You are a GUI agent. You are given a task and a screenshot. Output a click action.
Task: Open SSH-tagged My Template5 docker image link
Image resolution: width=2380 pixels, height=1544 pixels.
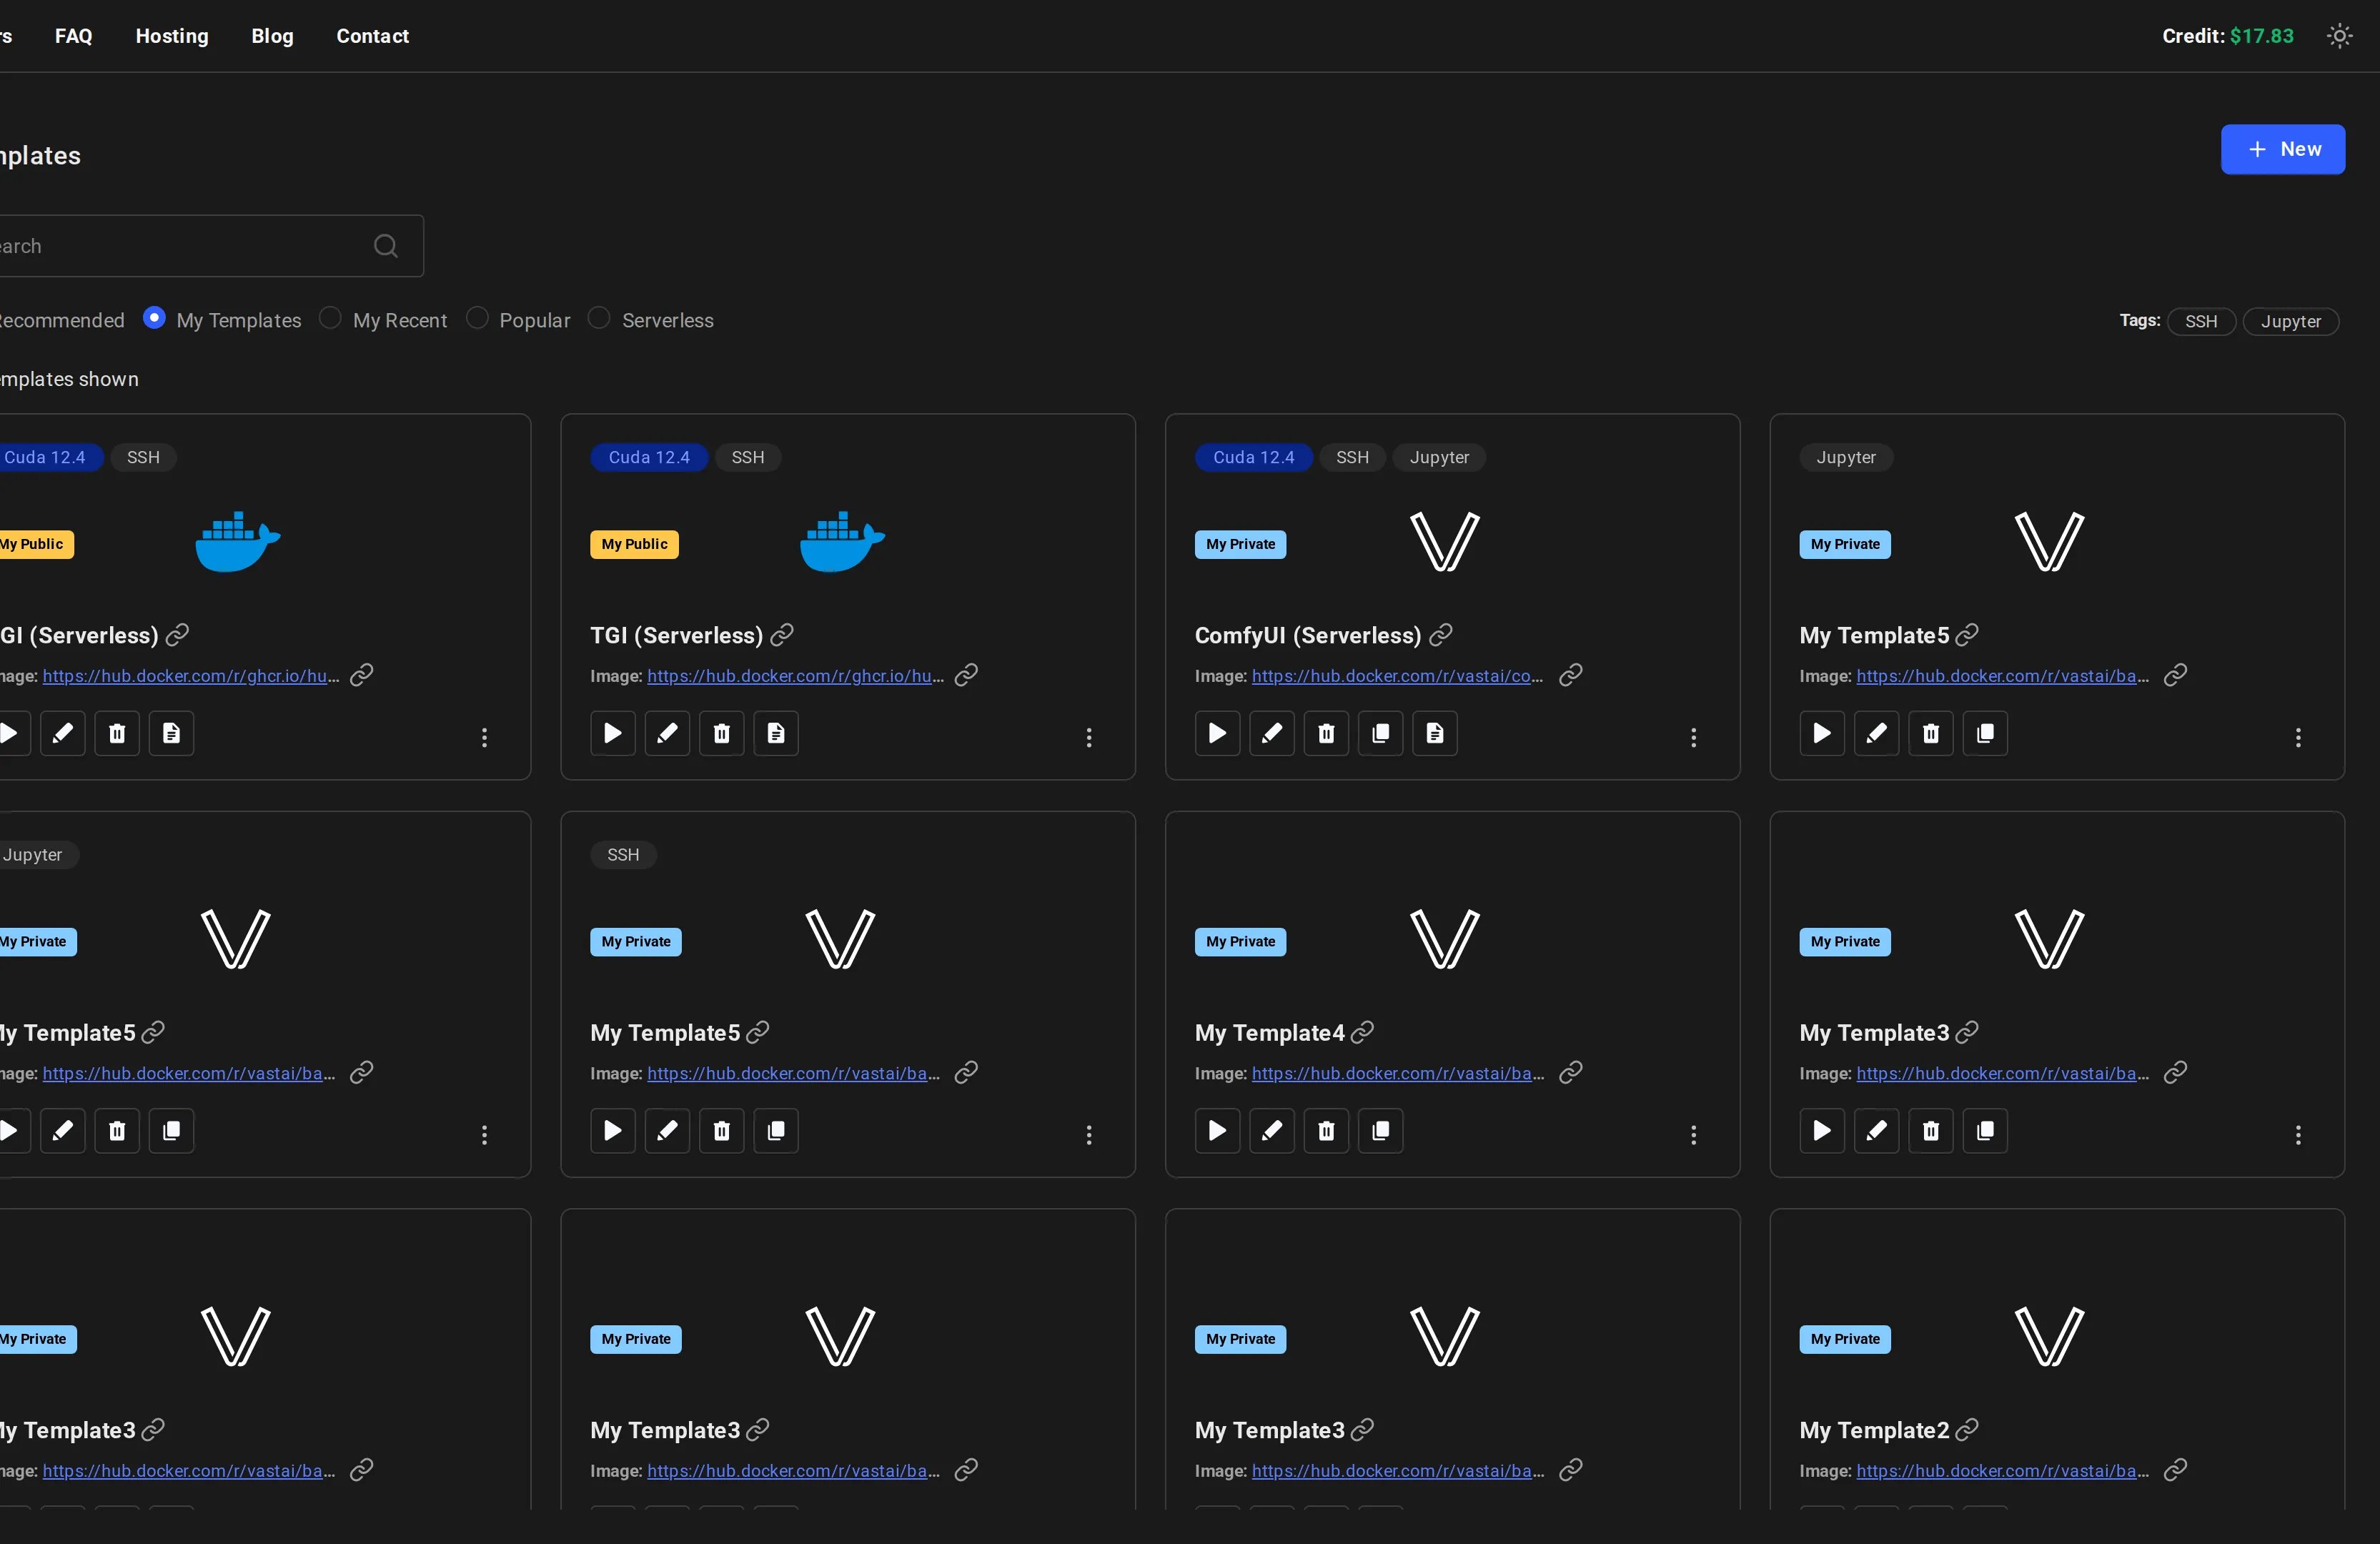pyautogui.click(x=793, y=1073)
